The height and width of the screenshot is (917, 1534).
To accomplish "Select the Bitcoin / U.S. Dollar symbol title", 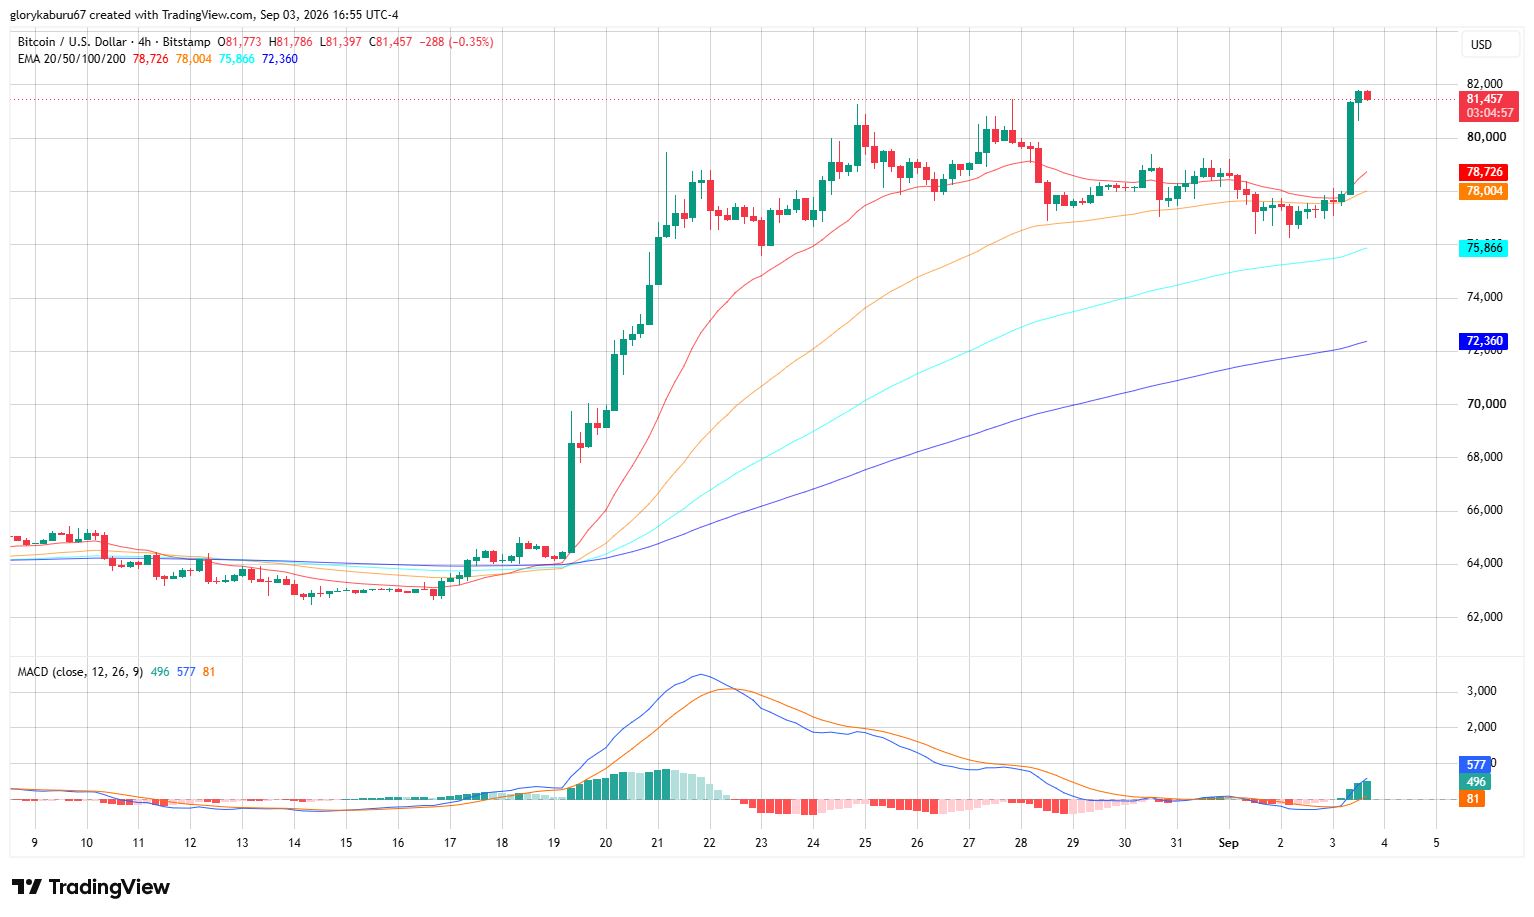I will pos(72,42).
